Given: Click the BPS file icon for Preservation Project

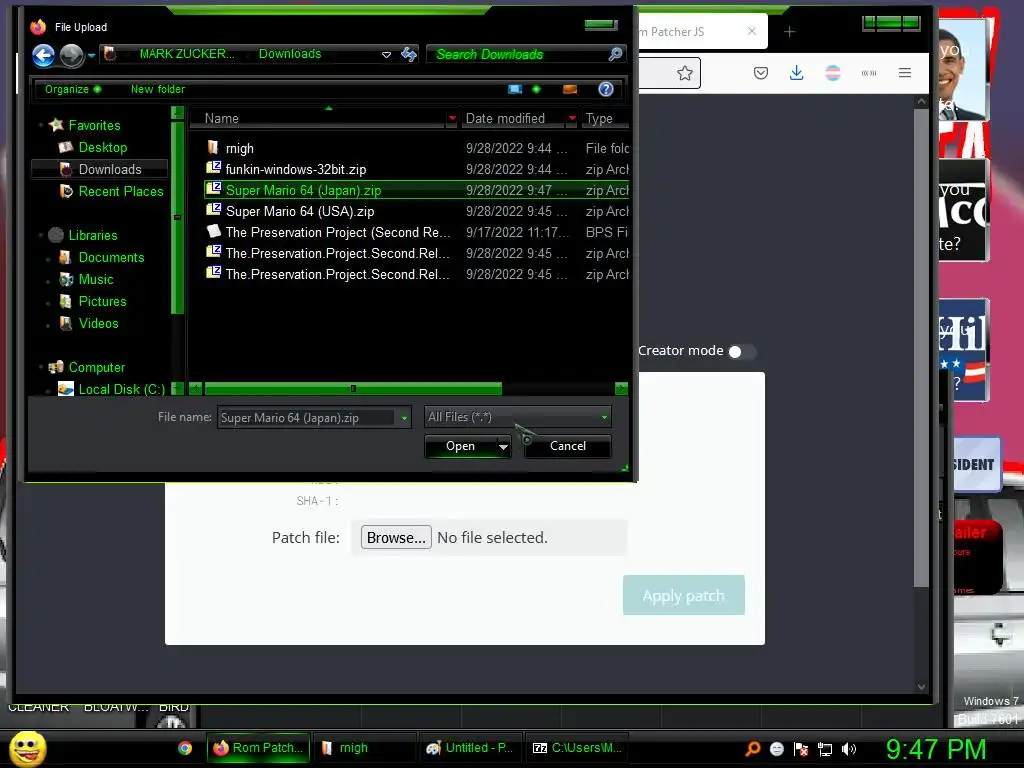Looking at the screenshot, I should point(213,231).
